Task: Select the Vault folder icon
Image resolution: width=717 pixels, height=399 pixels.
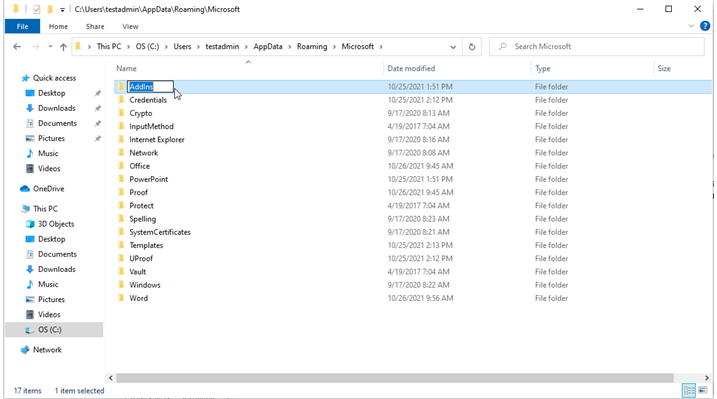Action: click(x=121, y=272)
